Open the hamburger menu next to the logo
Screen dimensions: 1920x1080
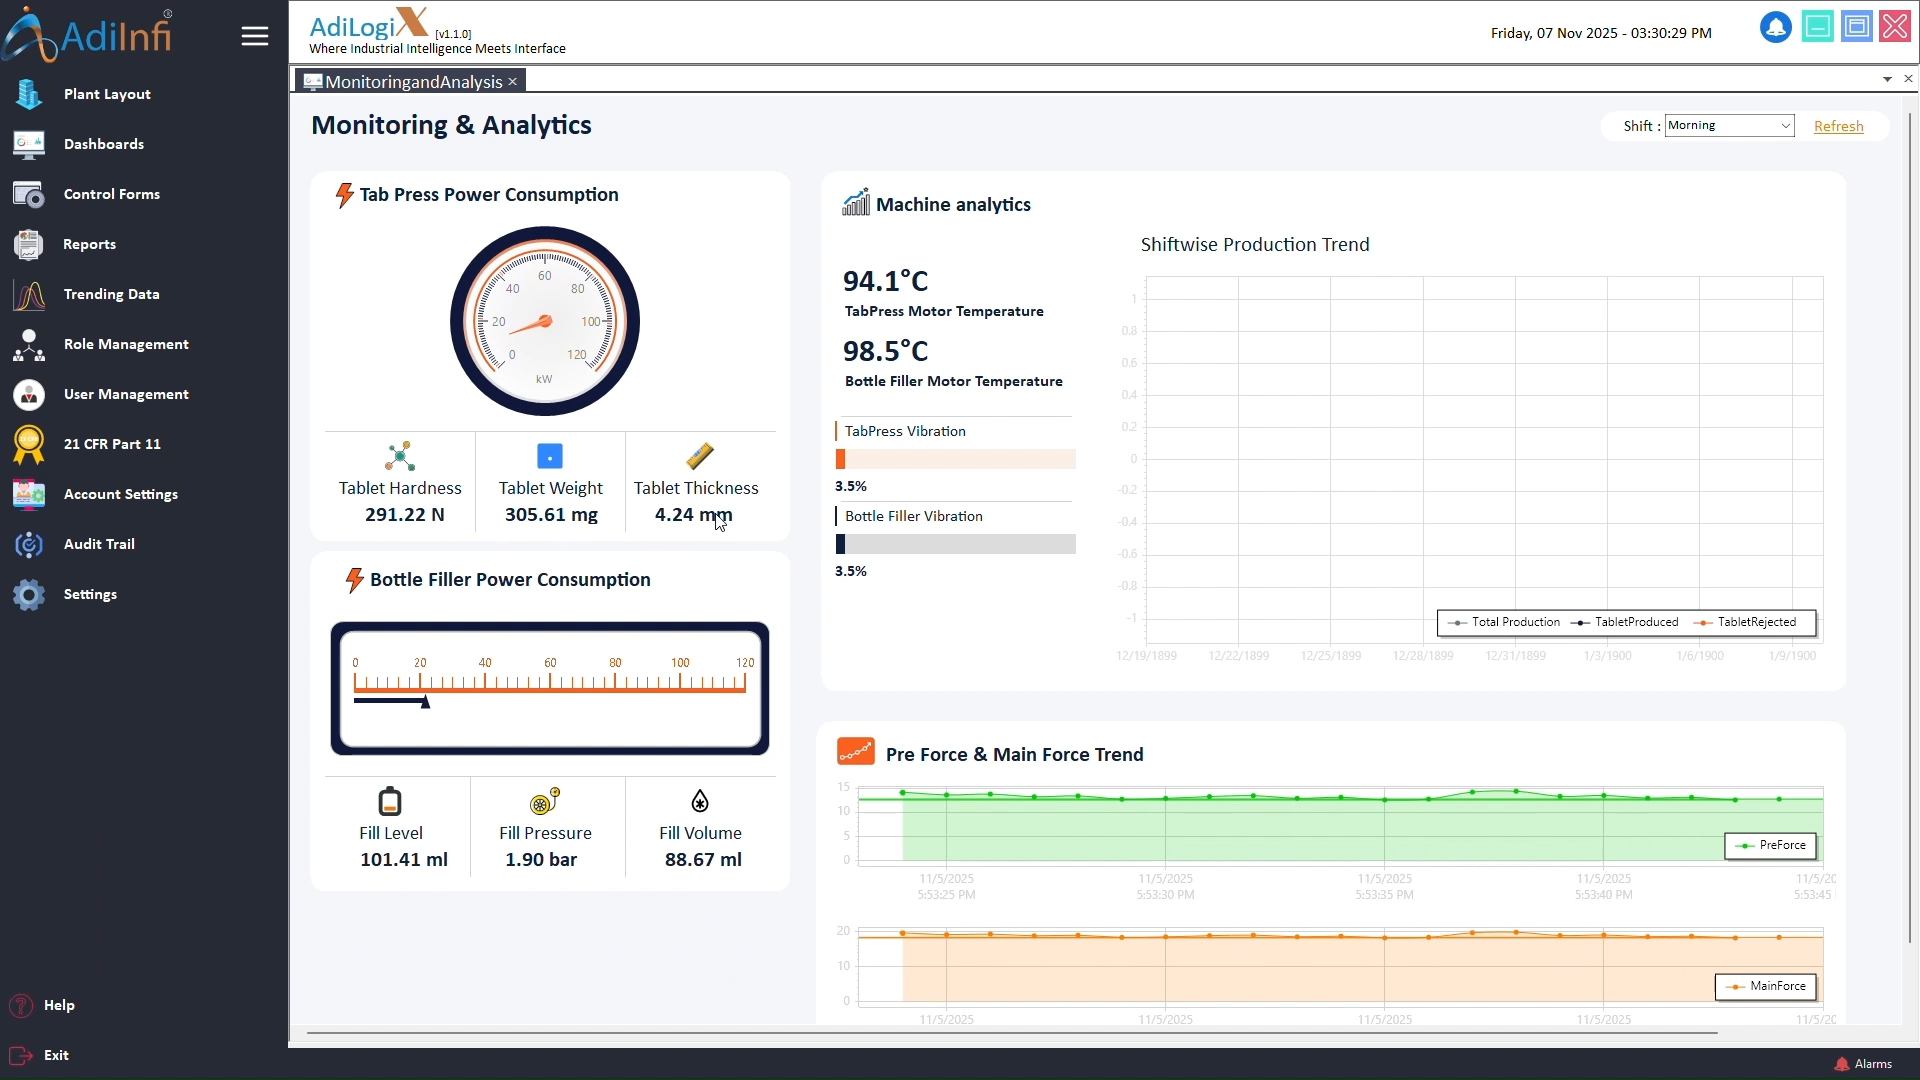(255, 35)
